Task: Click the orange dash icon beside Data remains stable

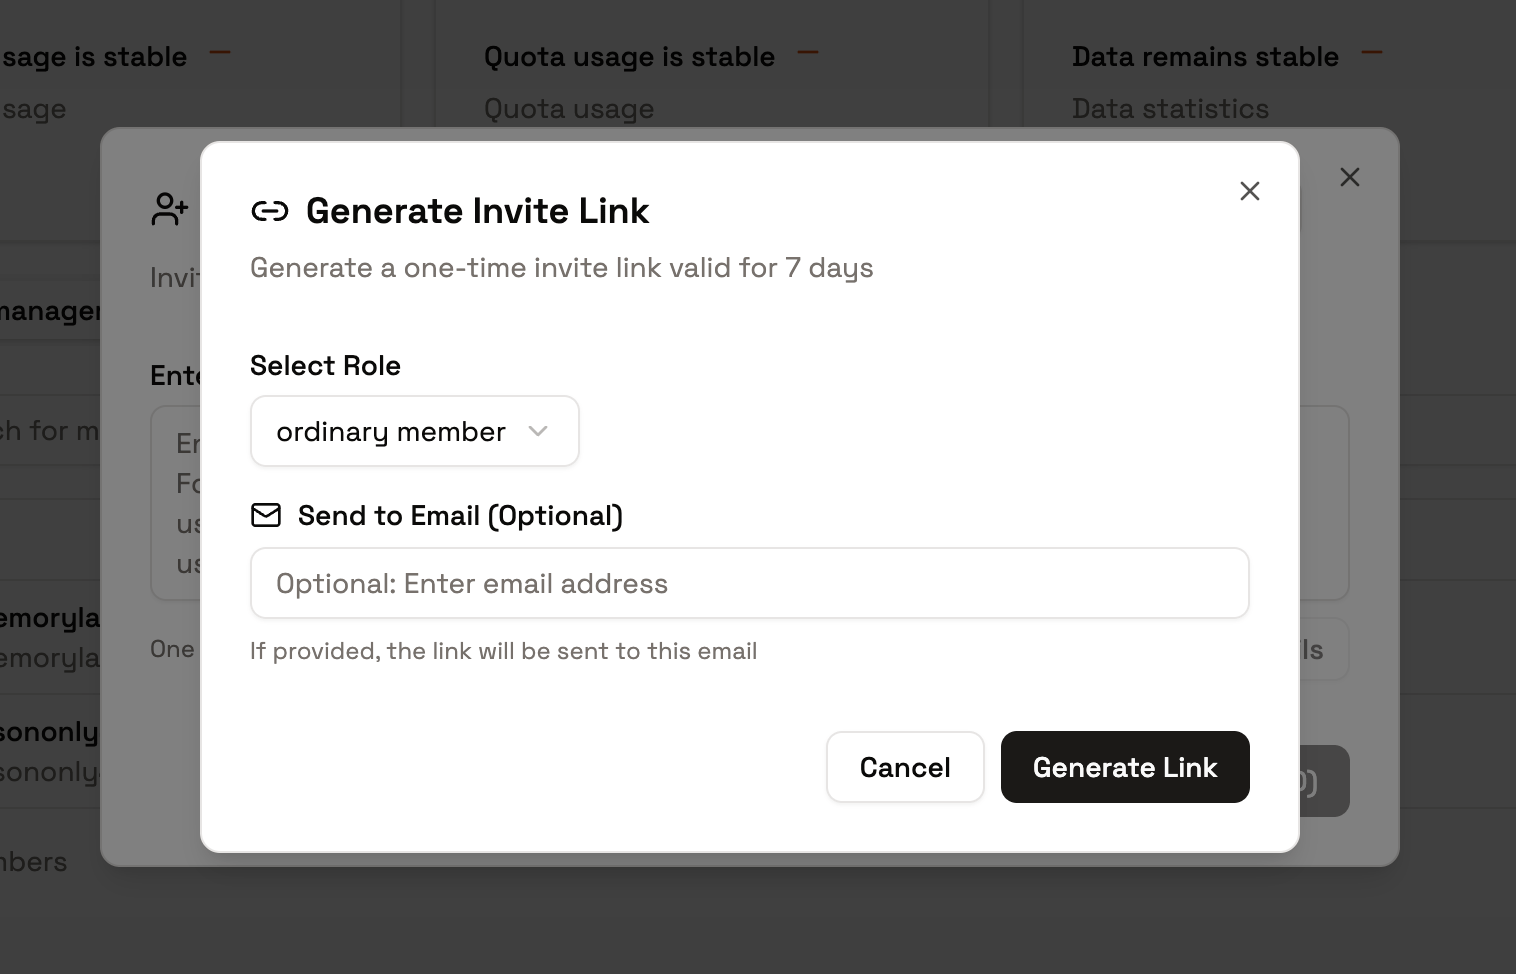Action: (x=1372, y=53)
